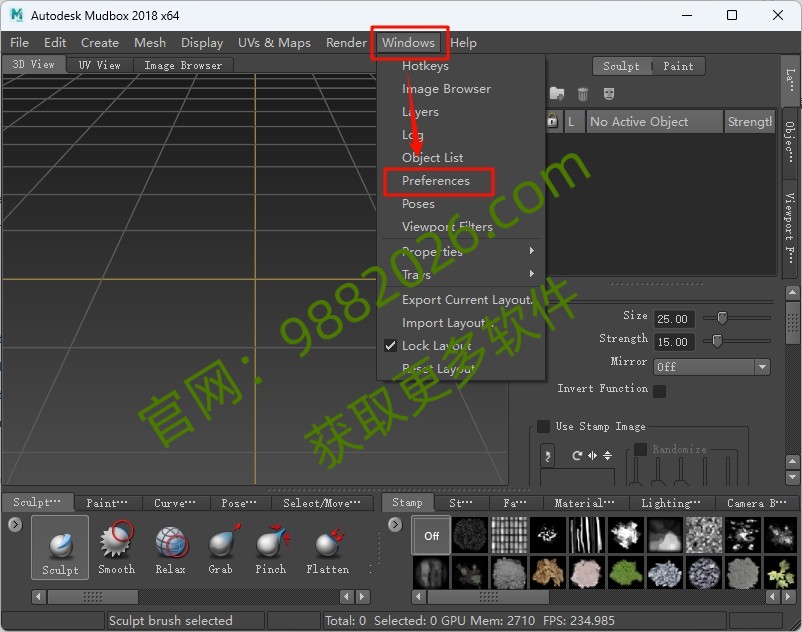Viewport: 802px width, 632px height.
Task: Select the blue pebbles stamp thumbnail
Action: 664,573
